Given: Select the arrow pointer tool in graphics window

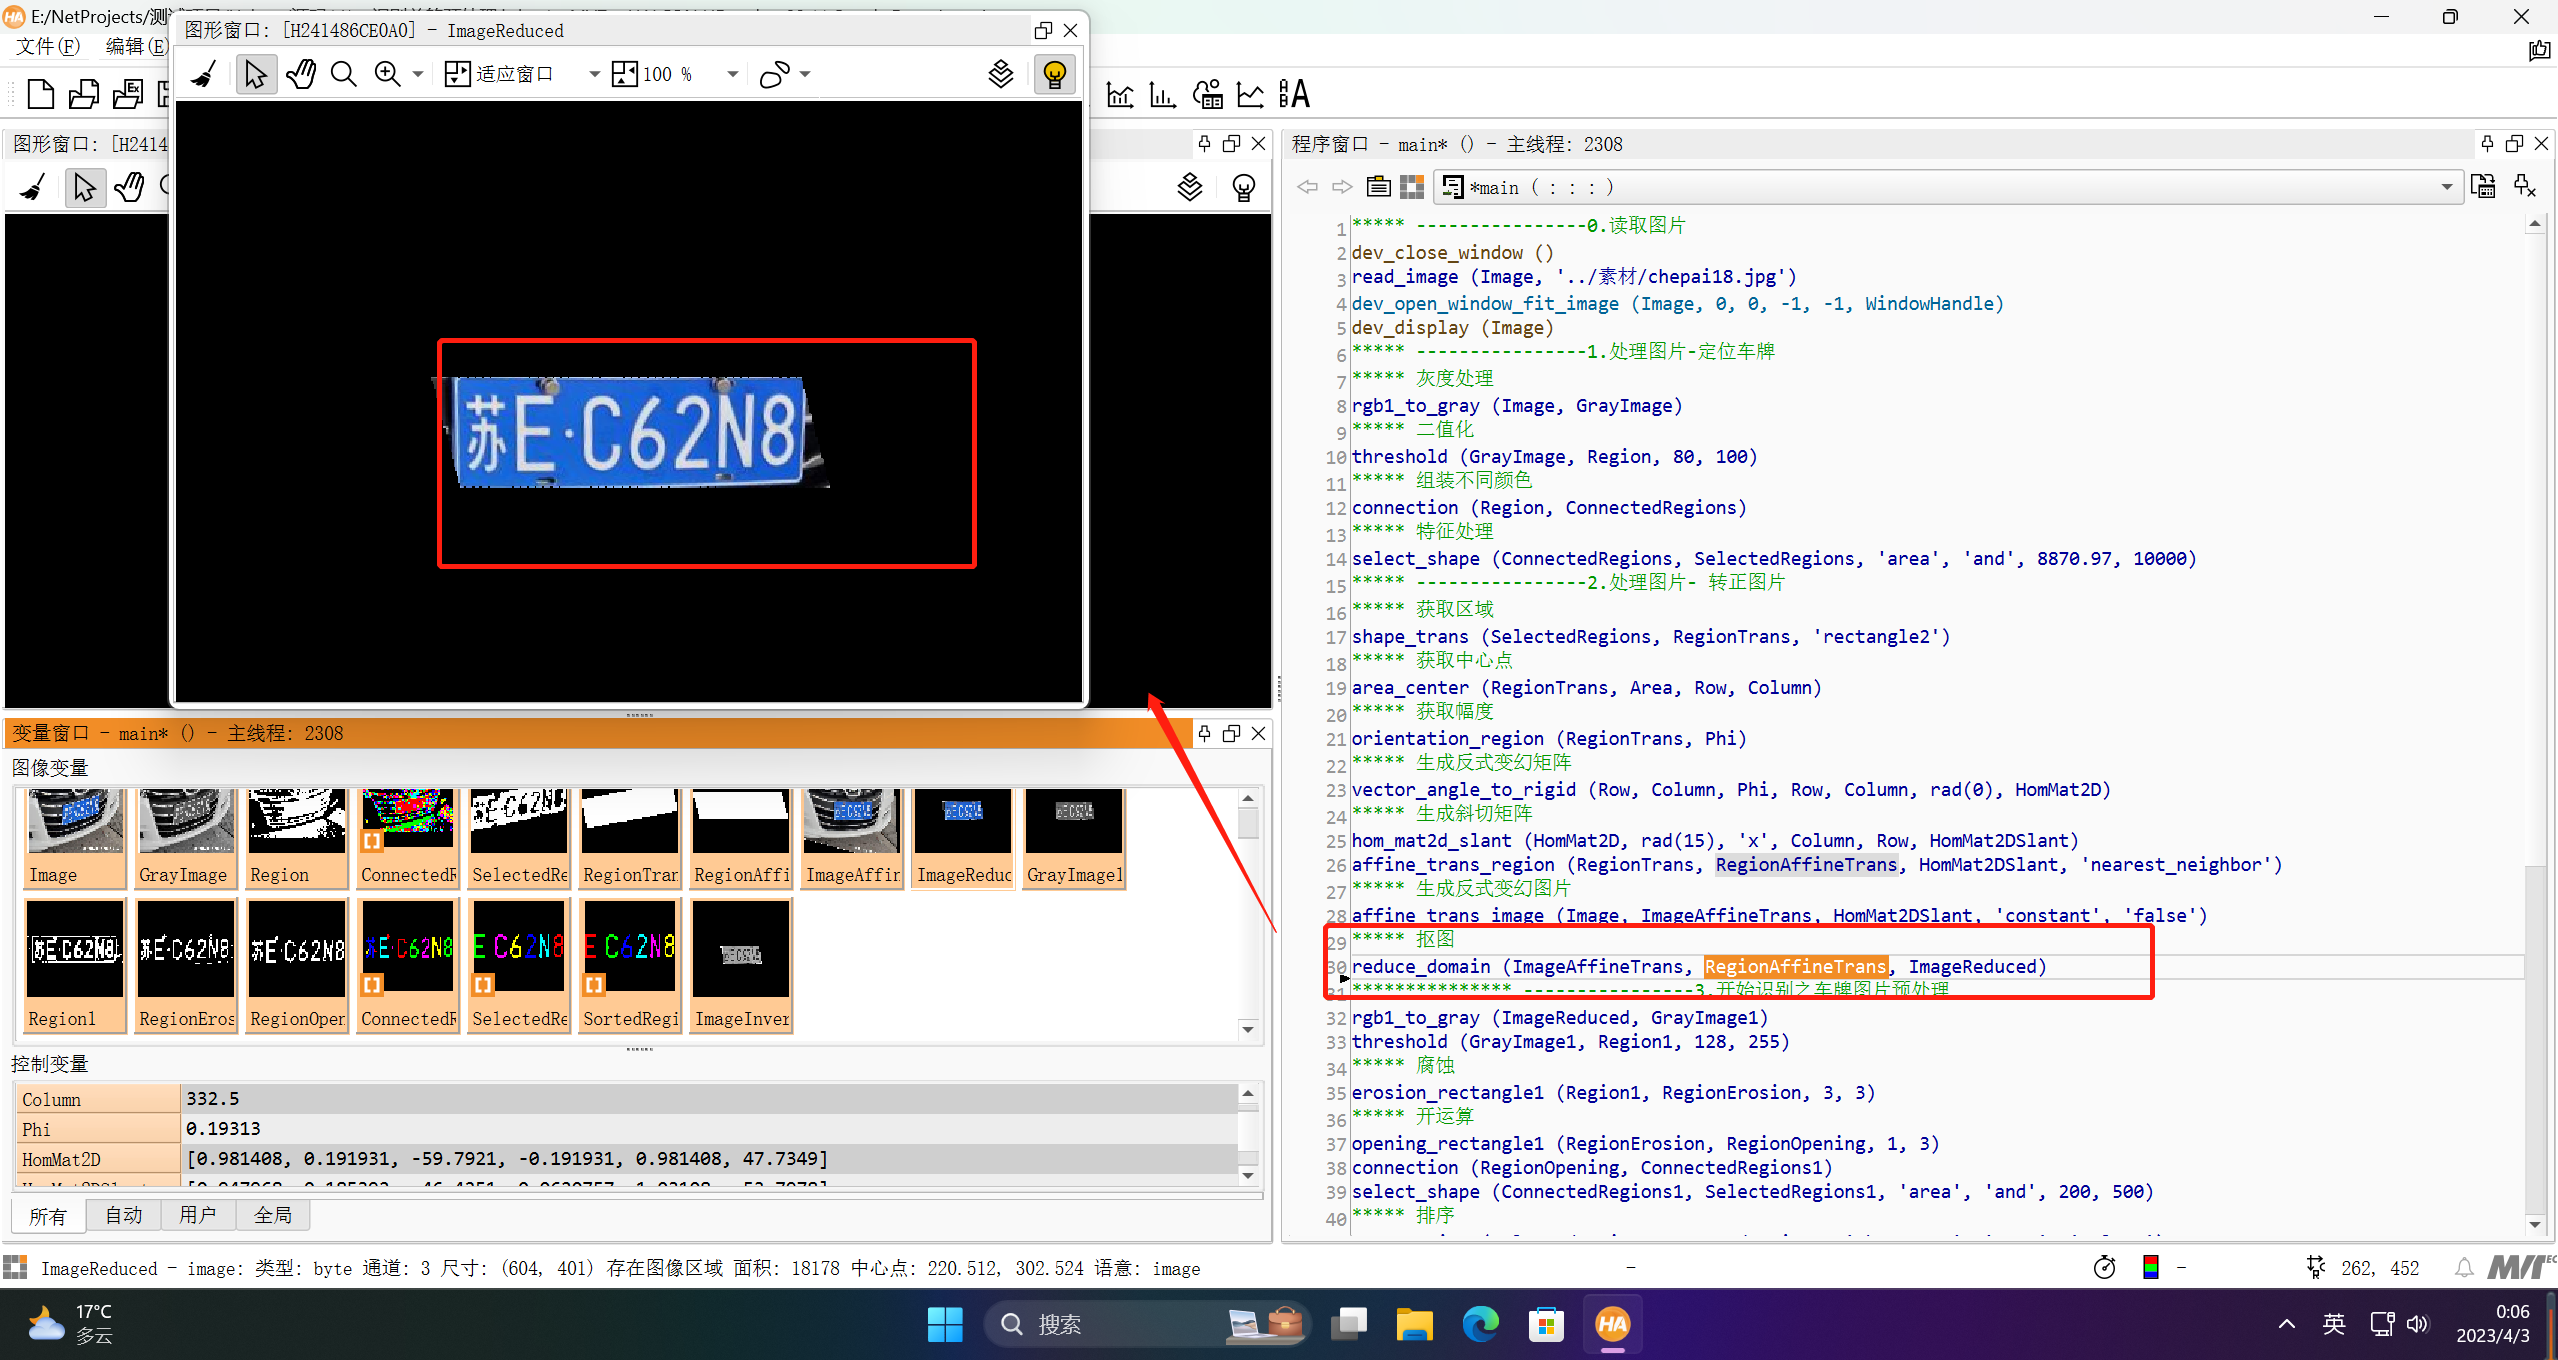Looking at the screenshot, I should pos(256,73).
